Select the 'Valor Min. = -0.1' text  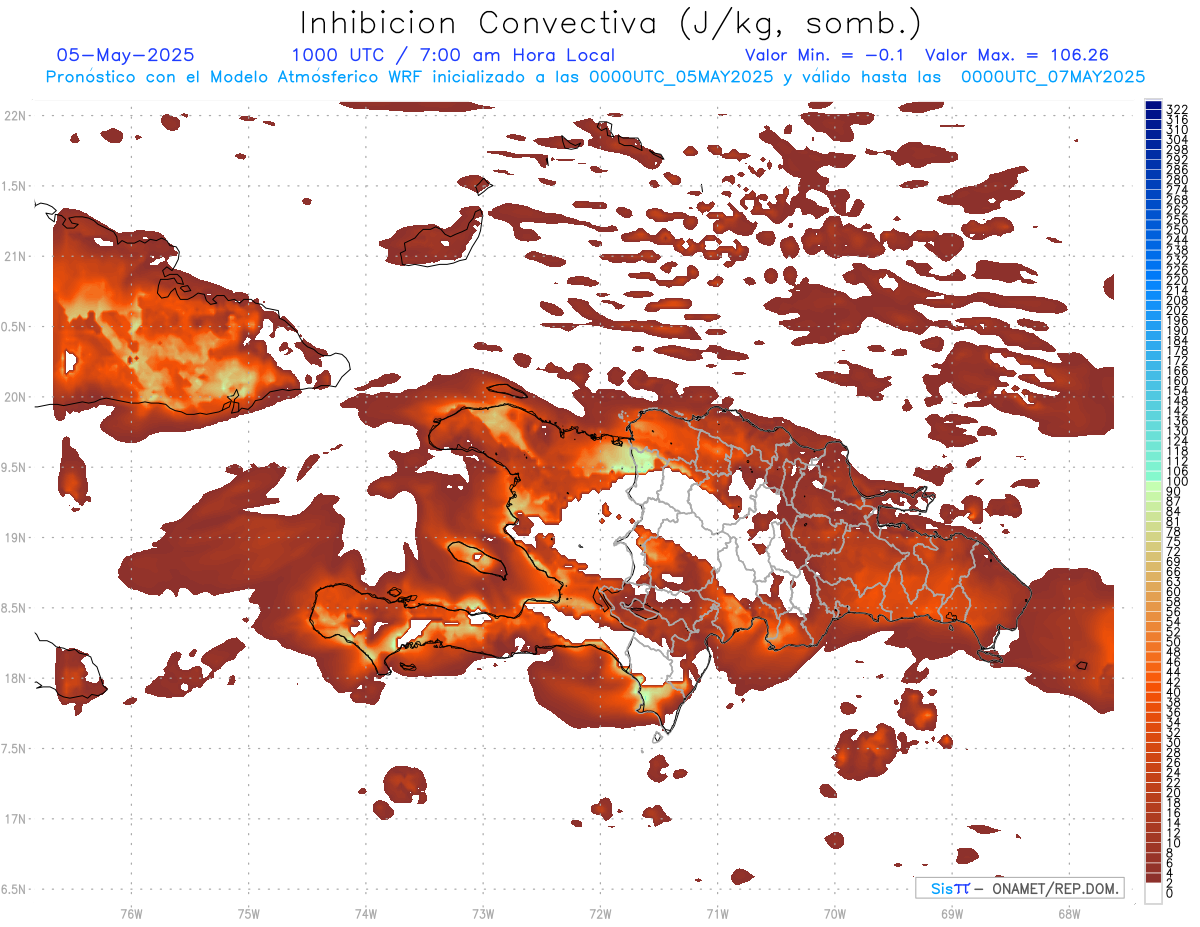pos(824,55)
